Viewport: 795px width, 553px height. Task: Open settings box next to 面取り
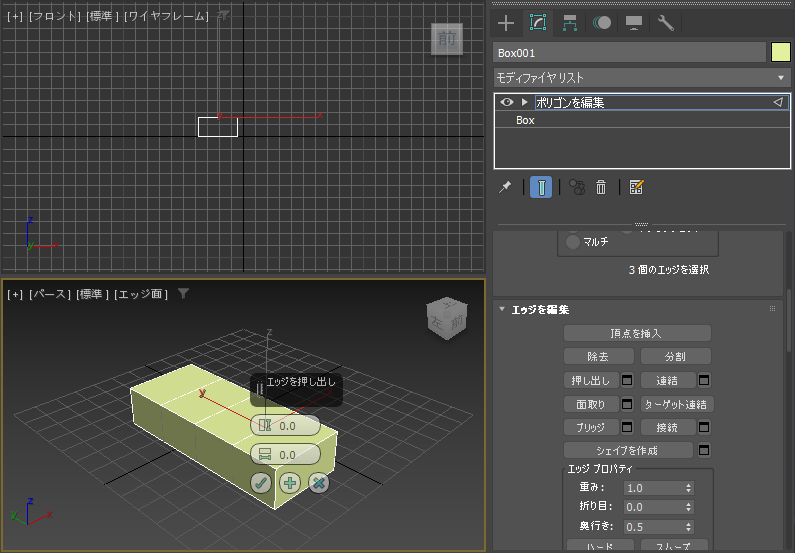[x=627, y=404]
